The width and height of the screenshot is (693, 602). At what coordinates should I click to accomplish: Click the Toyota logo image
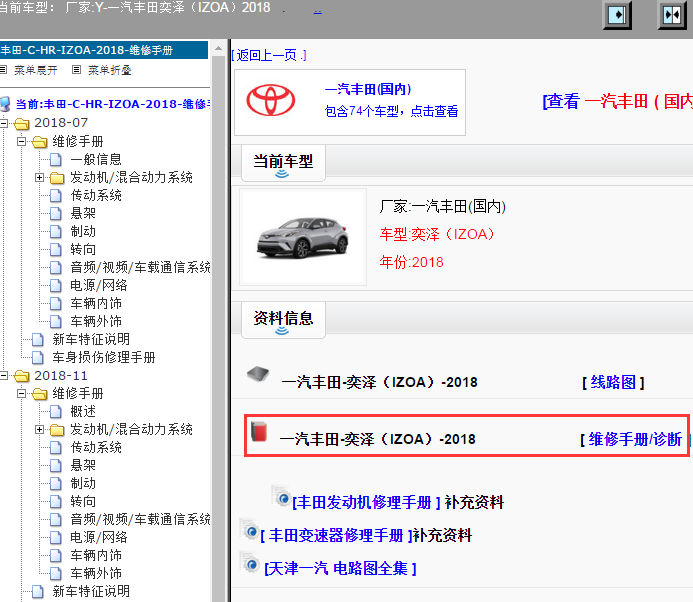click(x=270, y=100)
